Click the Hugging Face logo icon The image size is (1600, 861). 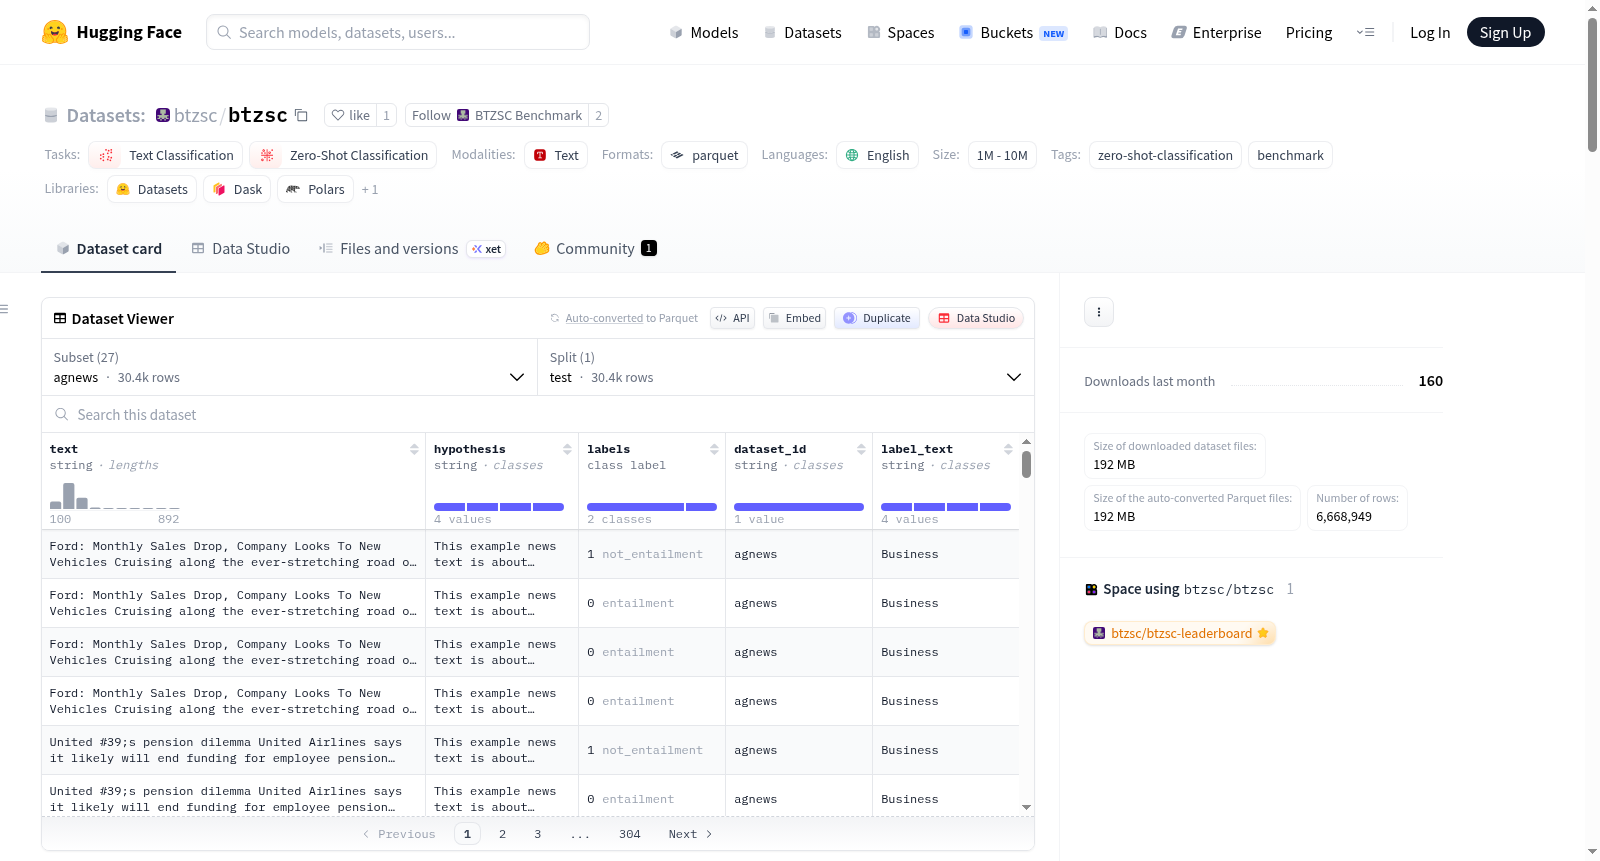pyautogui.click(x=55, y=32)
